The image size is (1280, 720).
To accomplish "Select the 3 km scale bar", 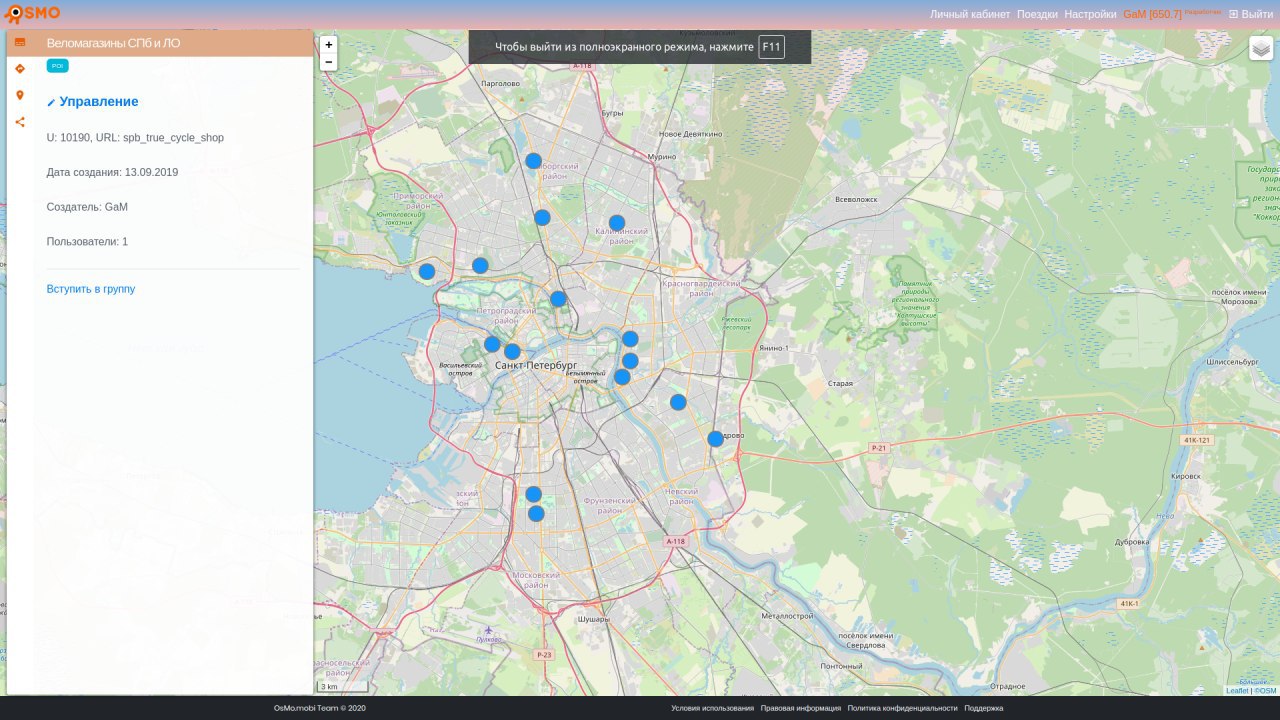I will (342, 687).
